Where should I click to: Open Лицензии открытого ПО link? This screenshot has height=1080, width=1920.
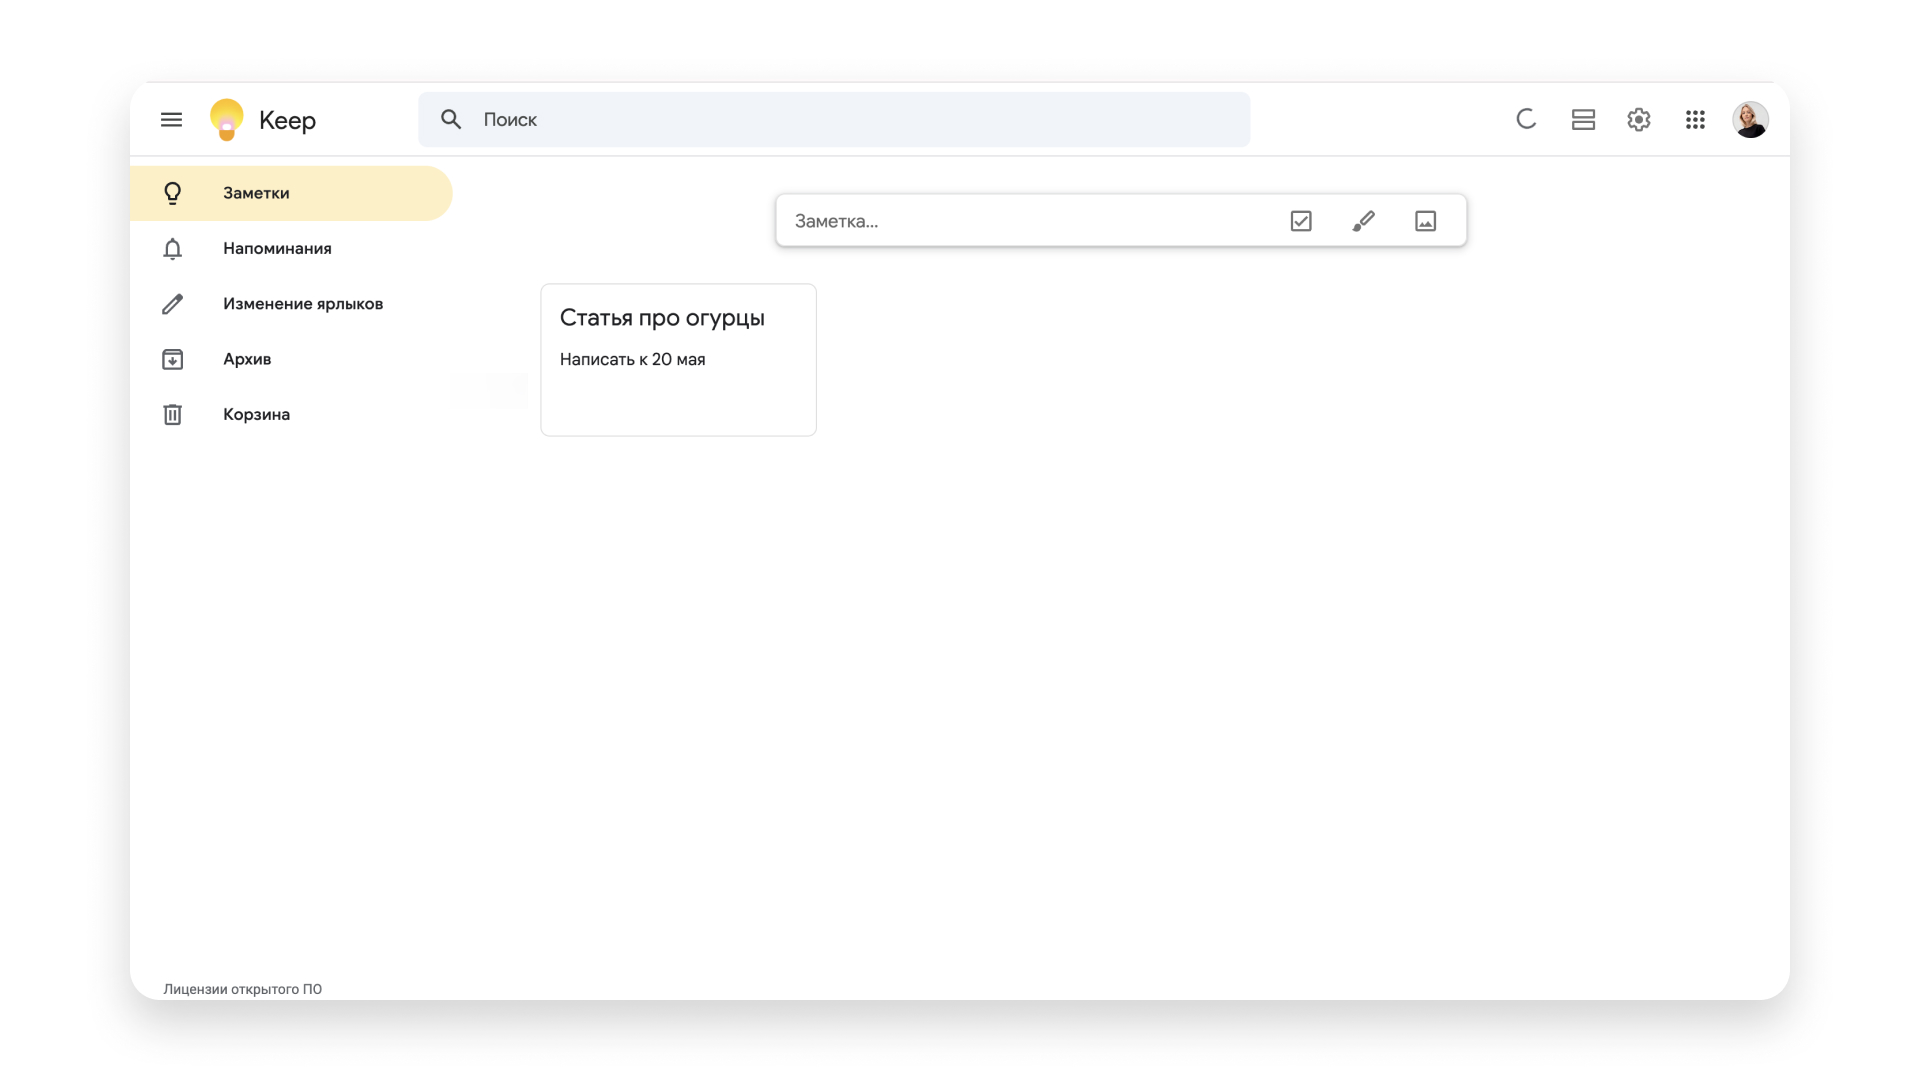(242, 989)
